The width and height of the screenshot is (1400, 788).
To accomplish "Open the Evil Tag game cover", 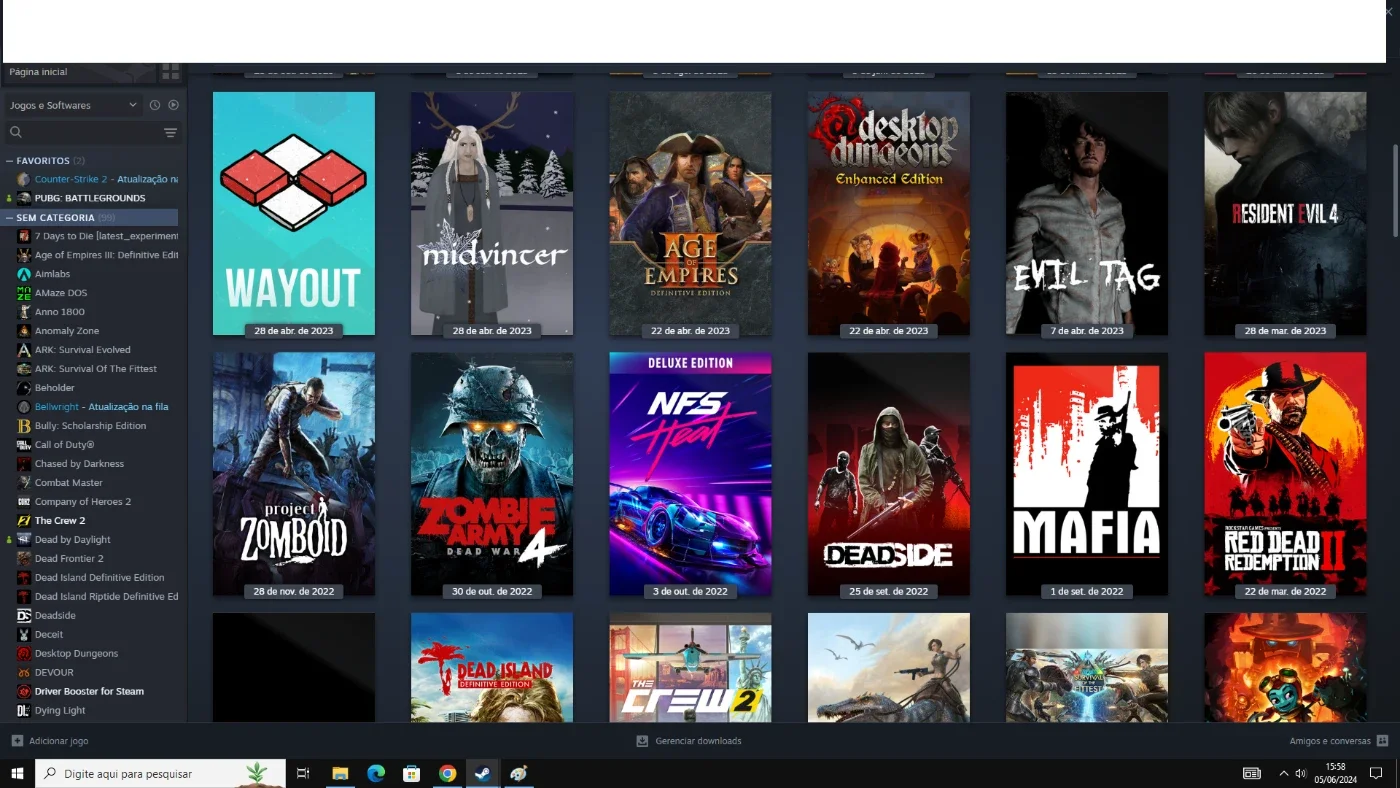I will (1087, 213).
